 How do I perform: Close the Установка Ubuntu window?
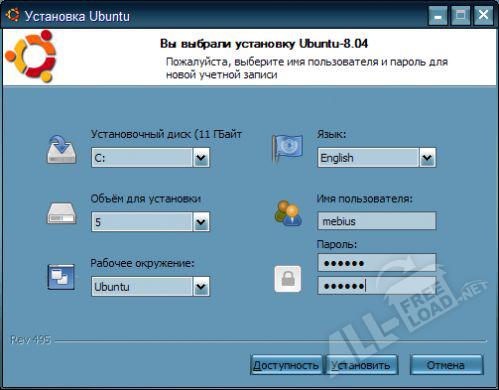(x=483, y=16)
